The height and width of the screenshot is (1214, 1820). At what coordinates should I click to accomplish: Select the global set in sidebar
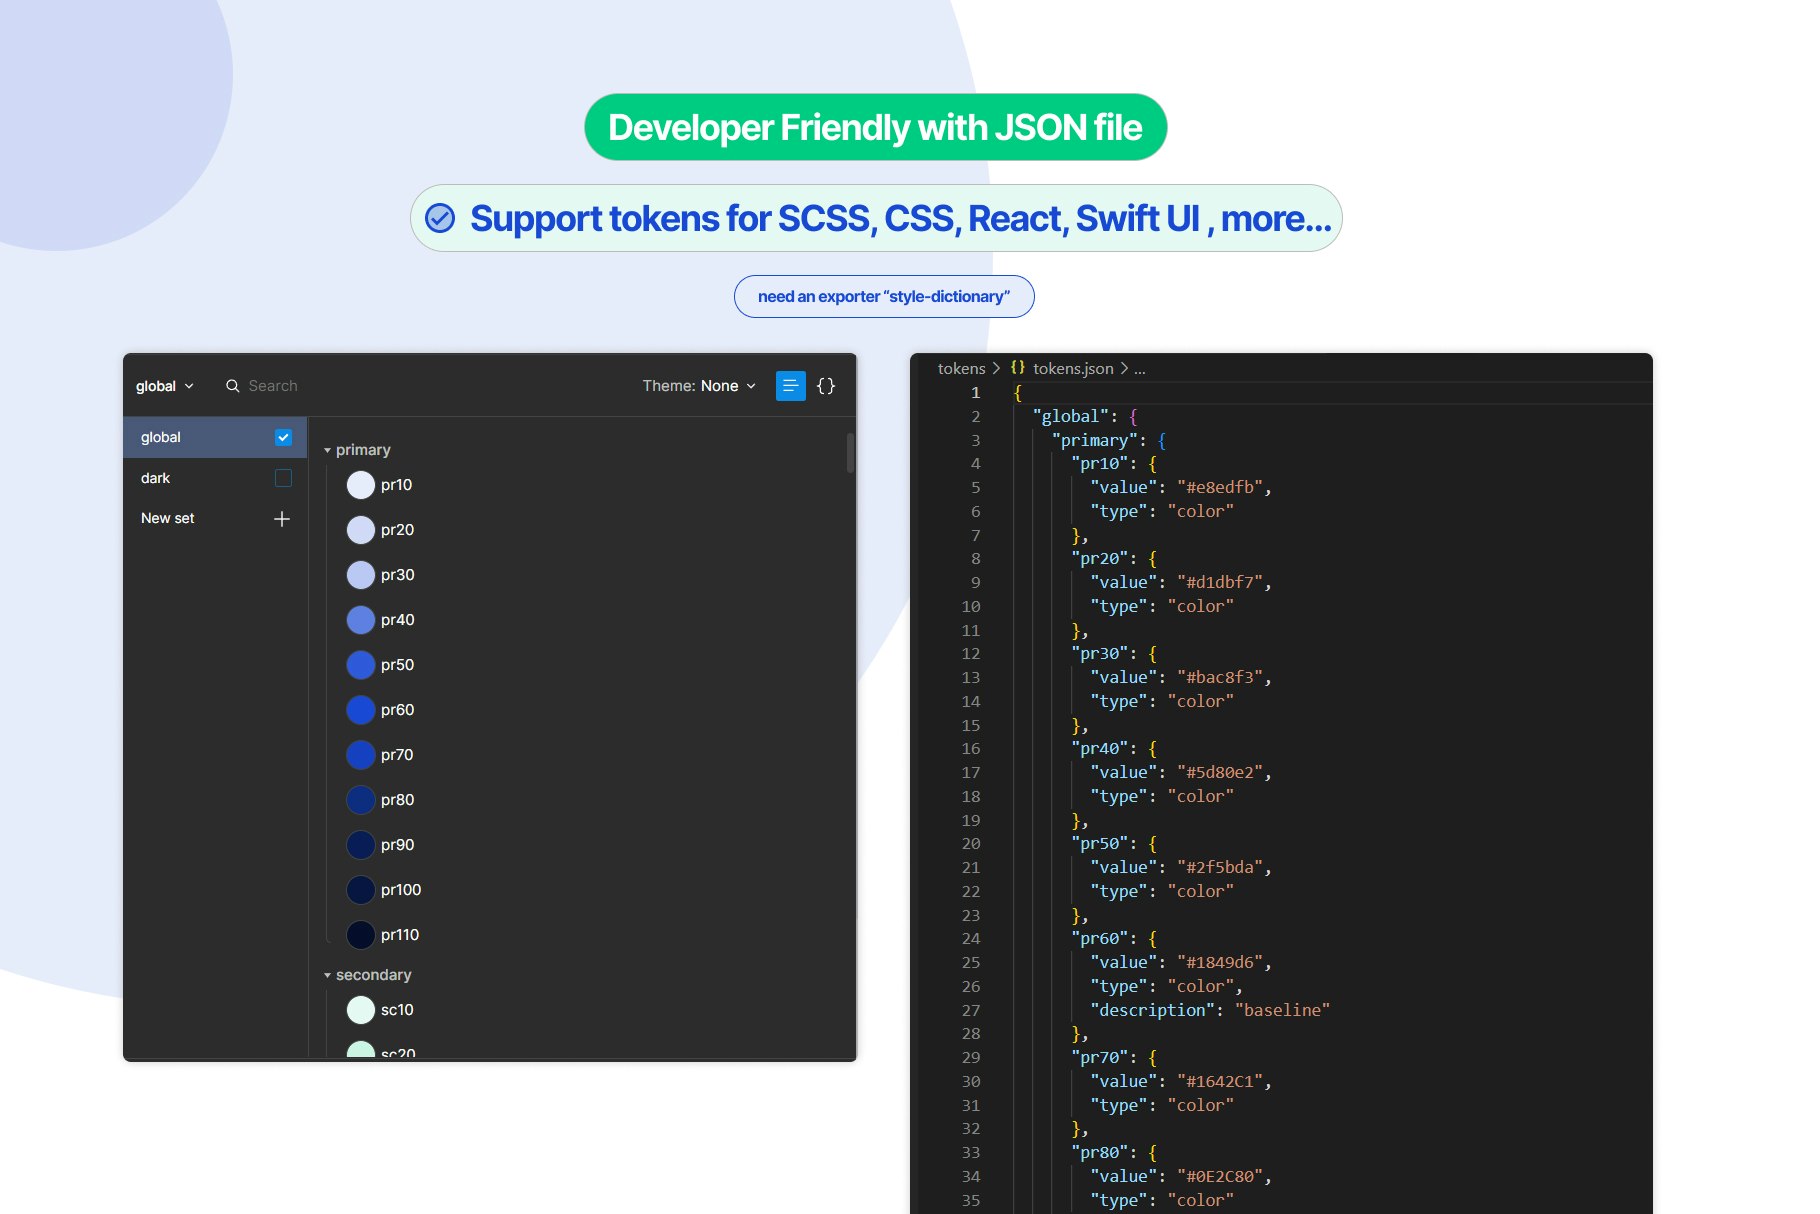[215, 437]
